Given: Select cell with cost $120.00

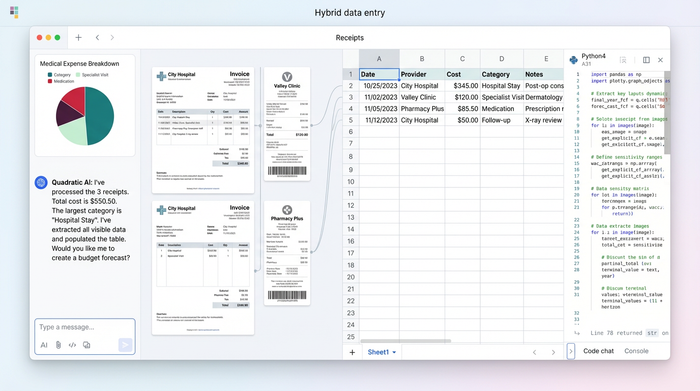Looking at the screenshot, I should (x=462, y=97).
